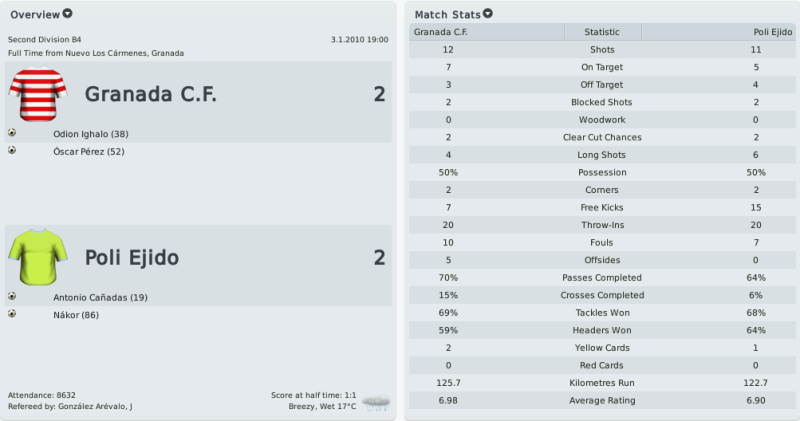Click the Poli Ejido green shirt icon

click(x=38, y=257)
